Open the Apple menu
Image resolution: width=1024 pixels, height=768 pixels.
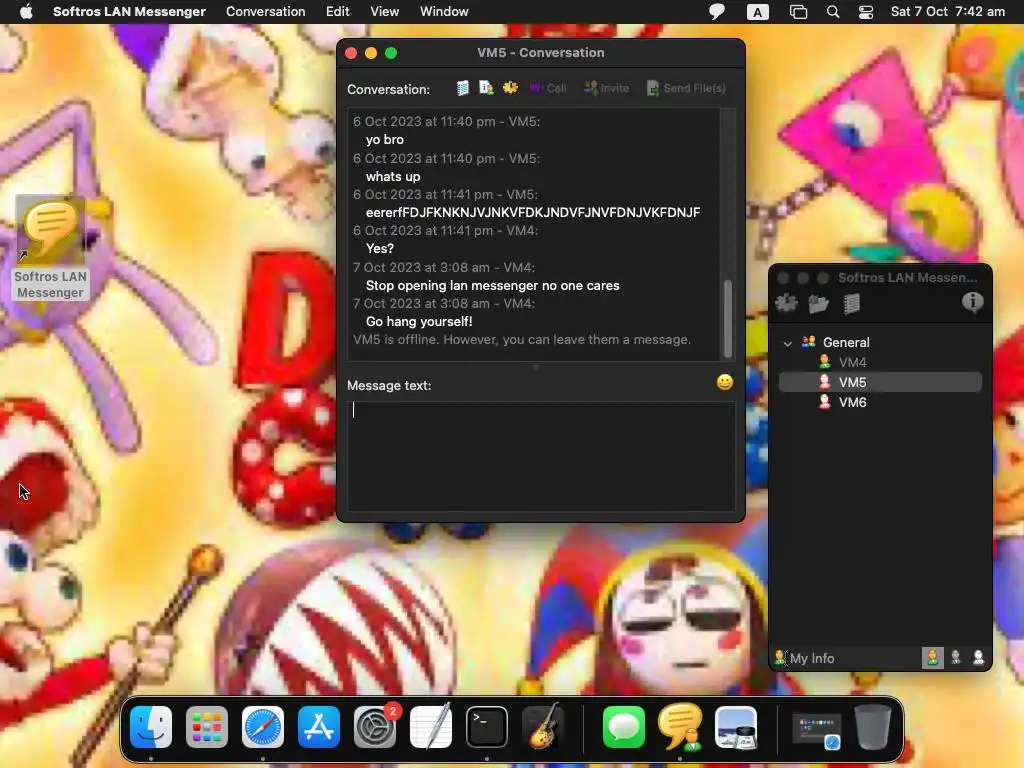26,12
